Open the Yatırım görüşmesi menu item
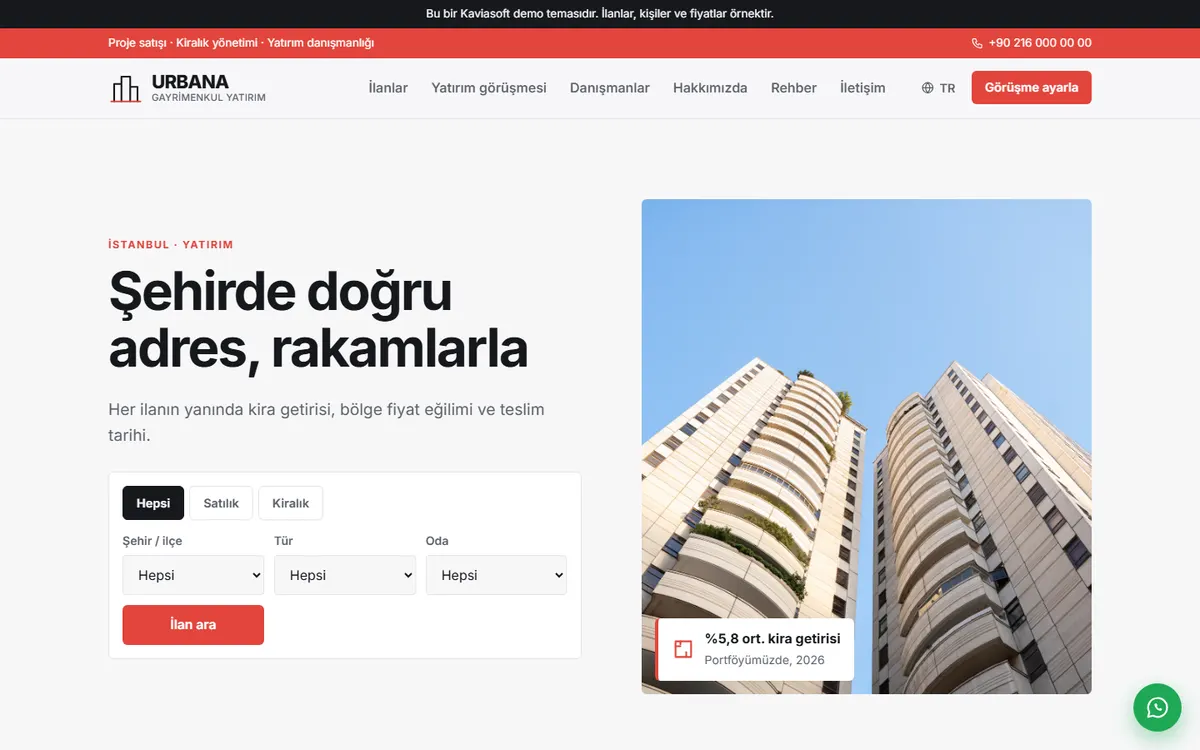 pyautogui.click(x=489, y=88)
